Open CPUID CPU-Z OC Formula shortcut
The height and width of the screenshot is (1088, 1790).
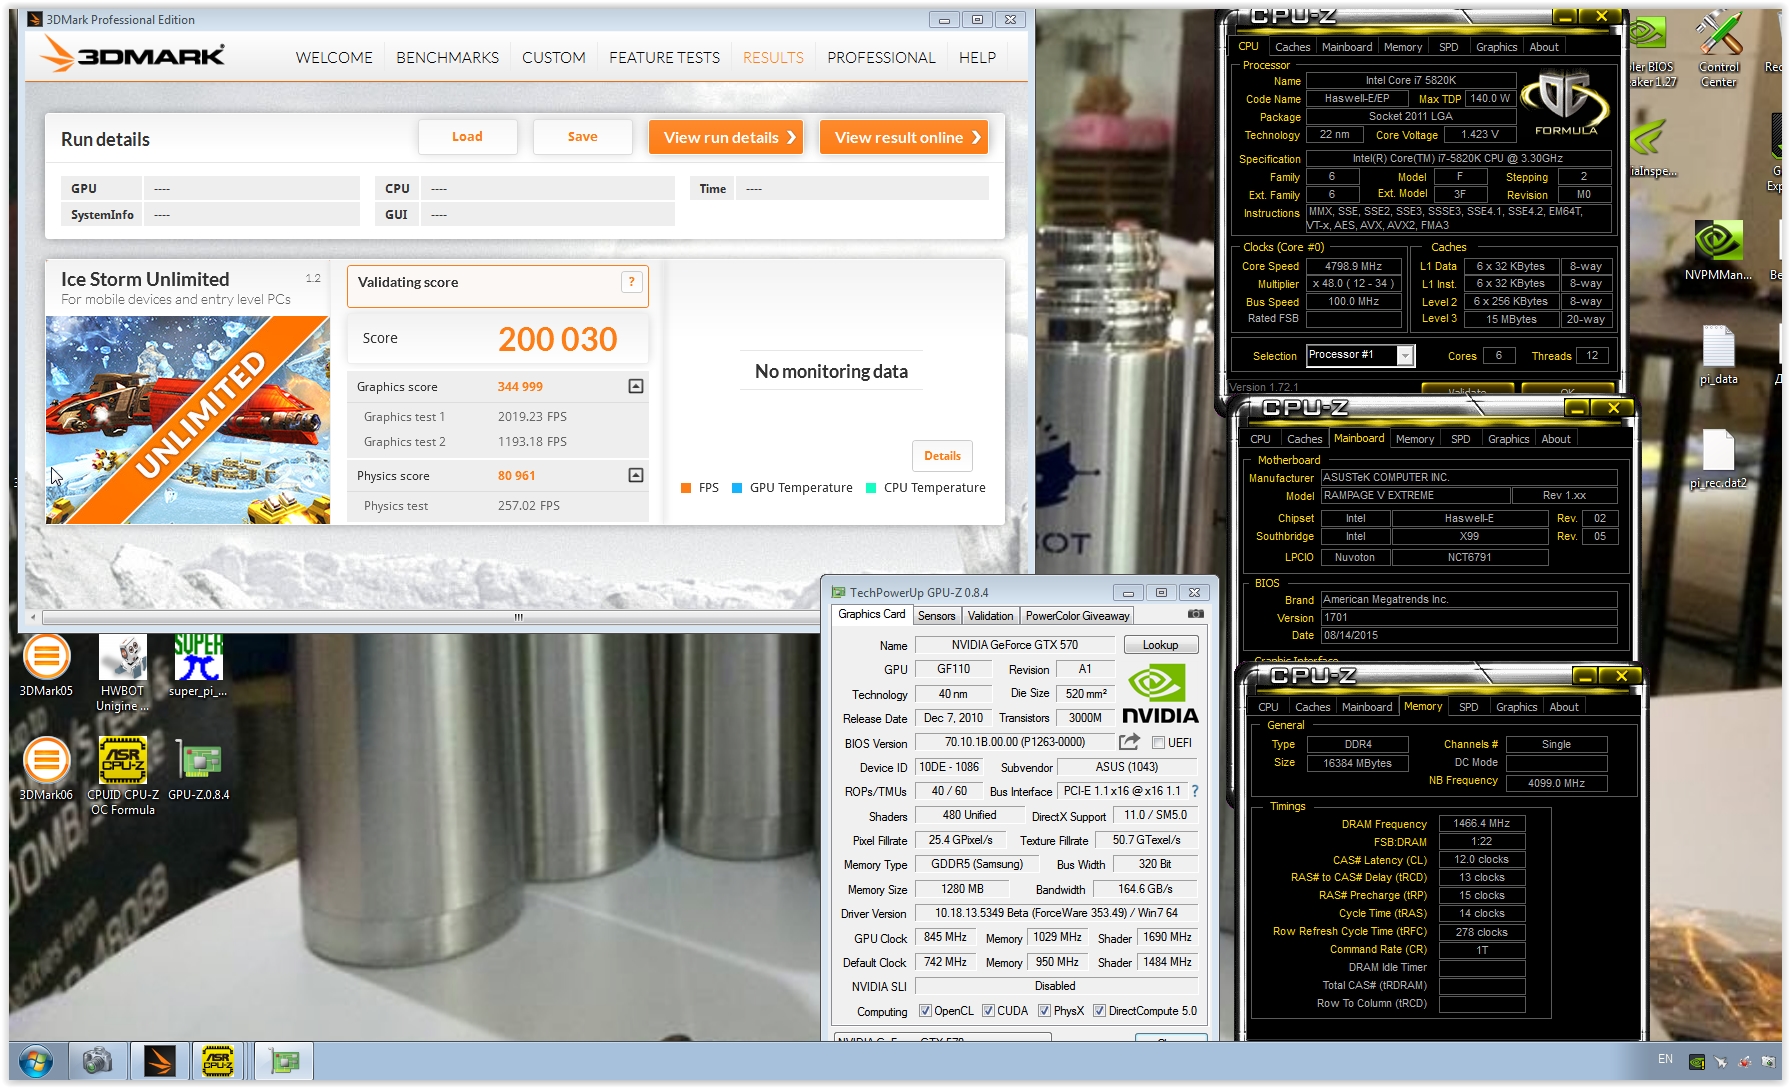point(123,776)
